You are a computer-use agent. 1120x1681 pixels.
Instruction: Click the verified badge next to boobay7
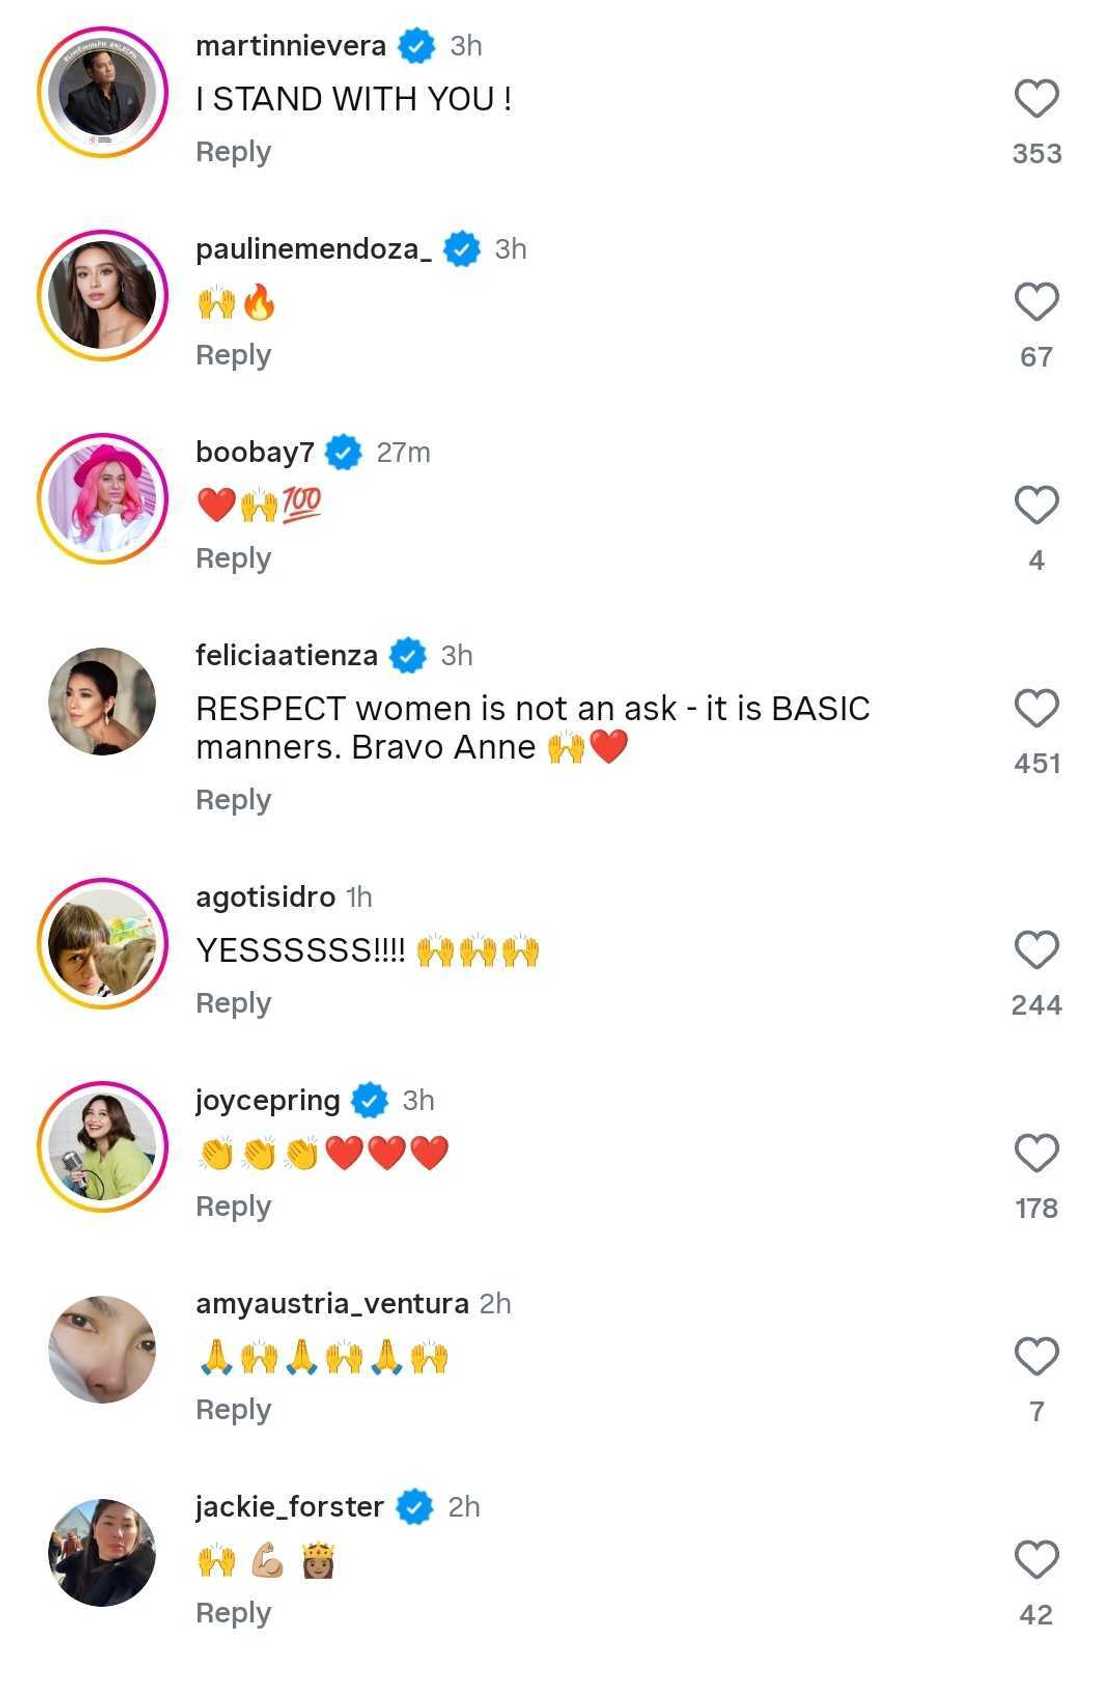pyautogui.click(x=345, y=451)
